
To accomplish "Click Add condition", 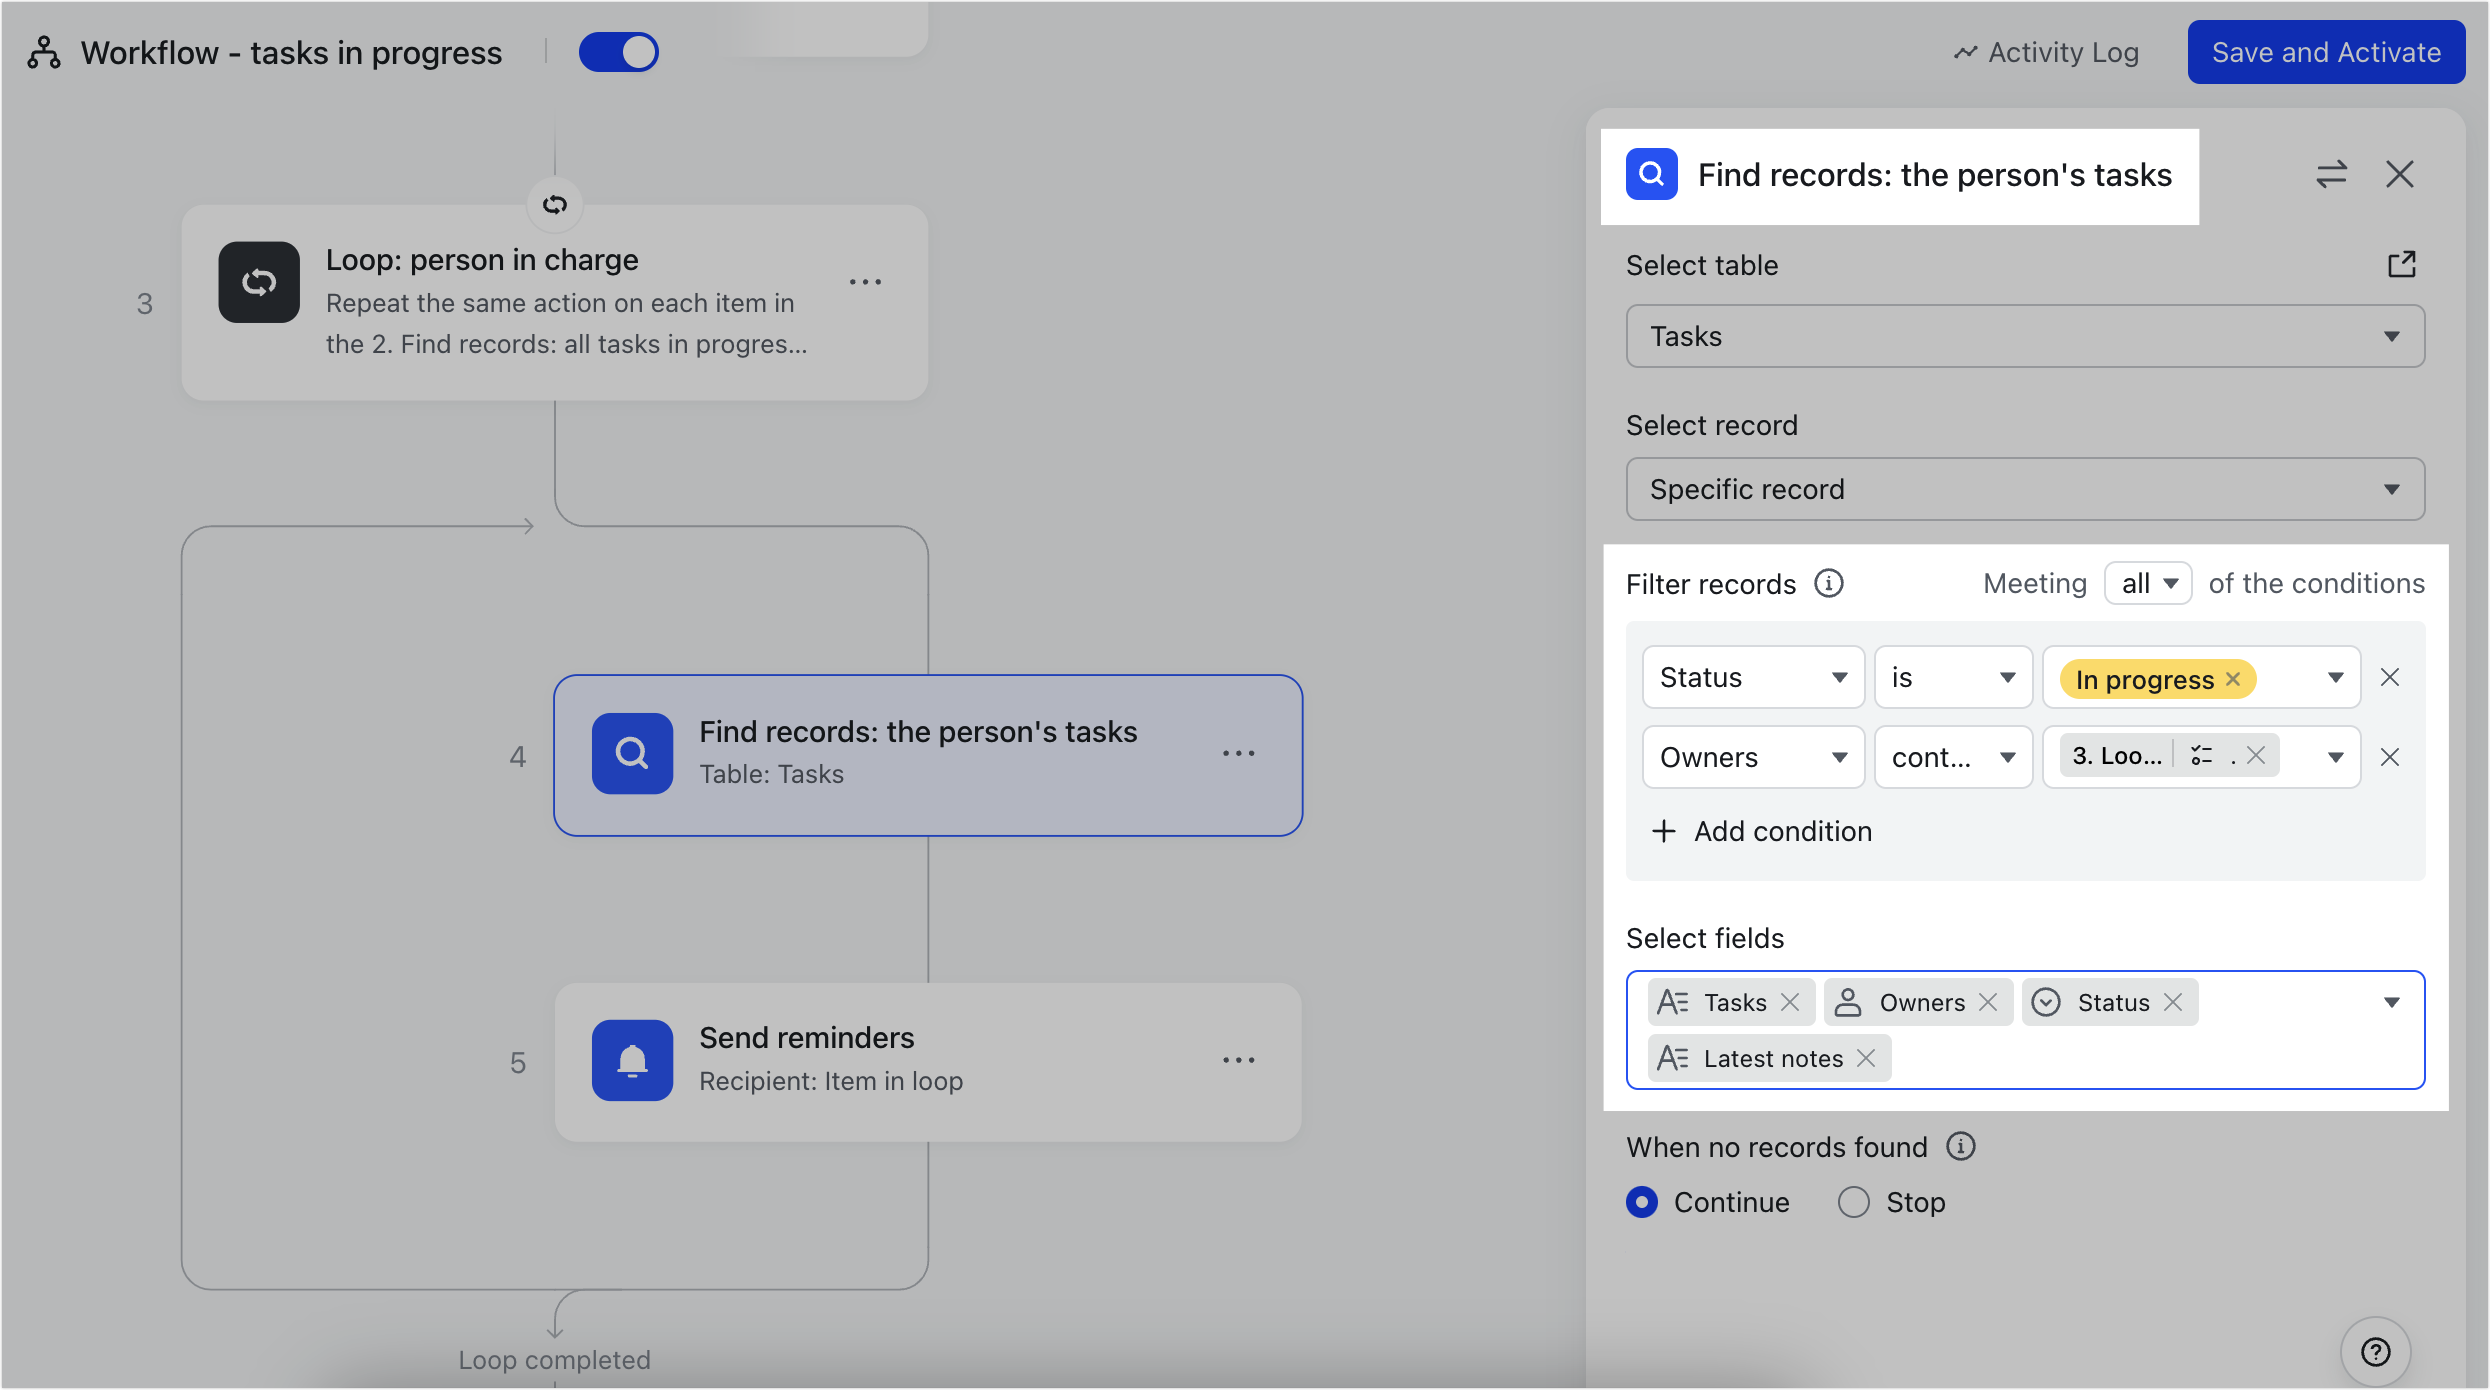I will (1762, 831).
